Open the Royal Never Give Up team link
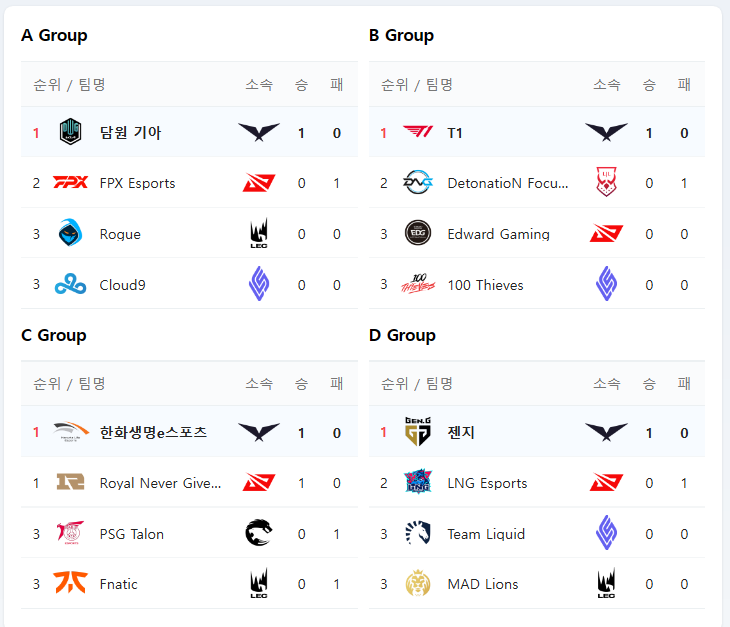 tap(160, 483)
